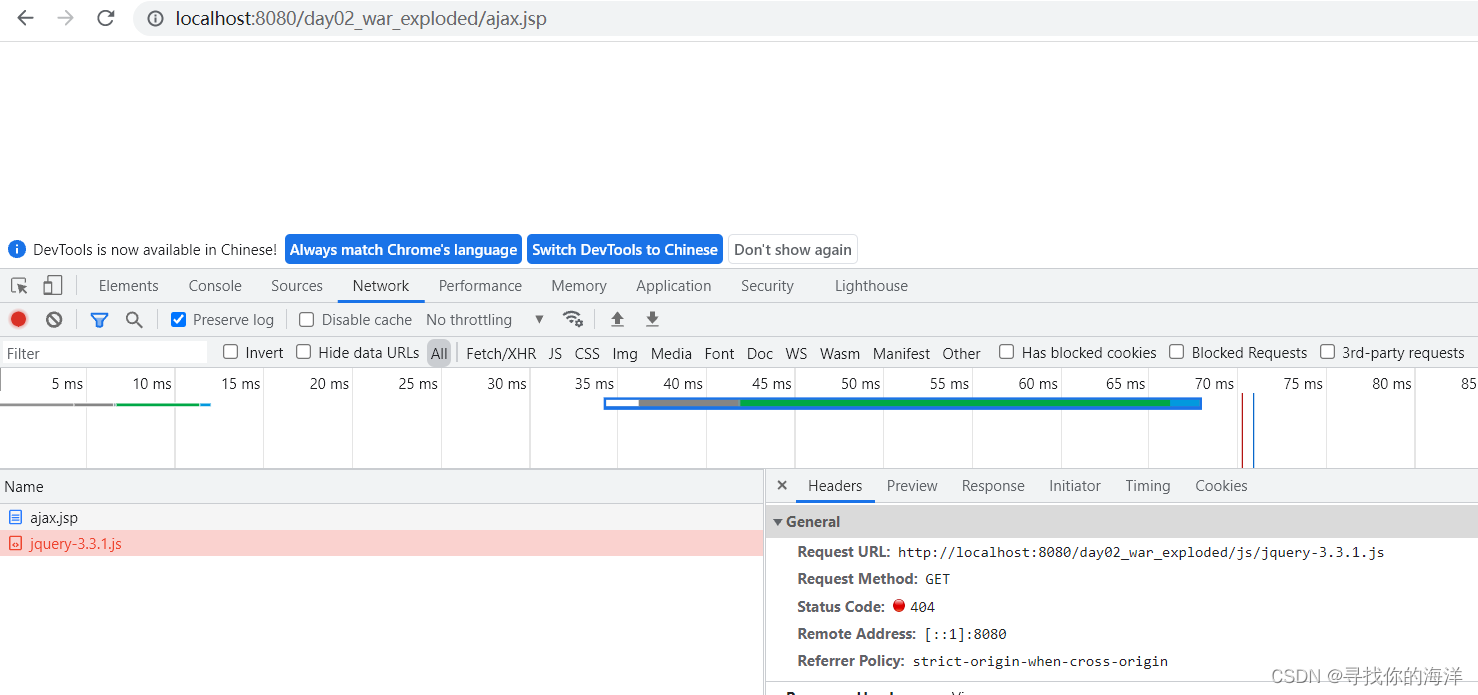
Task: Open the Sources tab
Action: coord(297,286)
